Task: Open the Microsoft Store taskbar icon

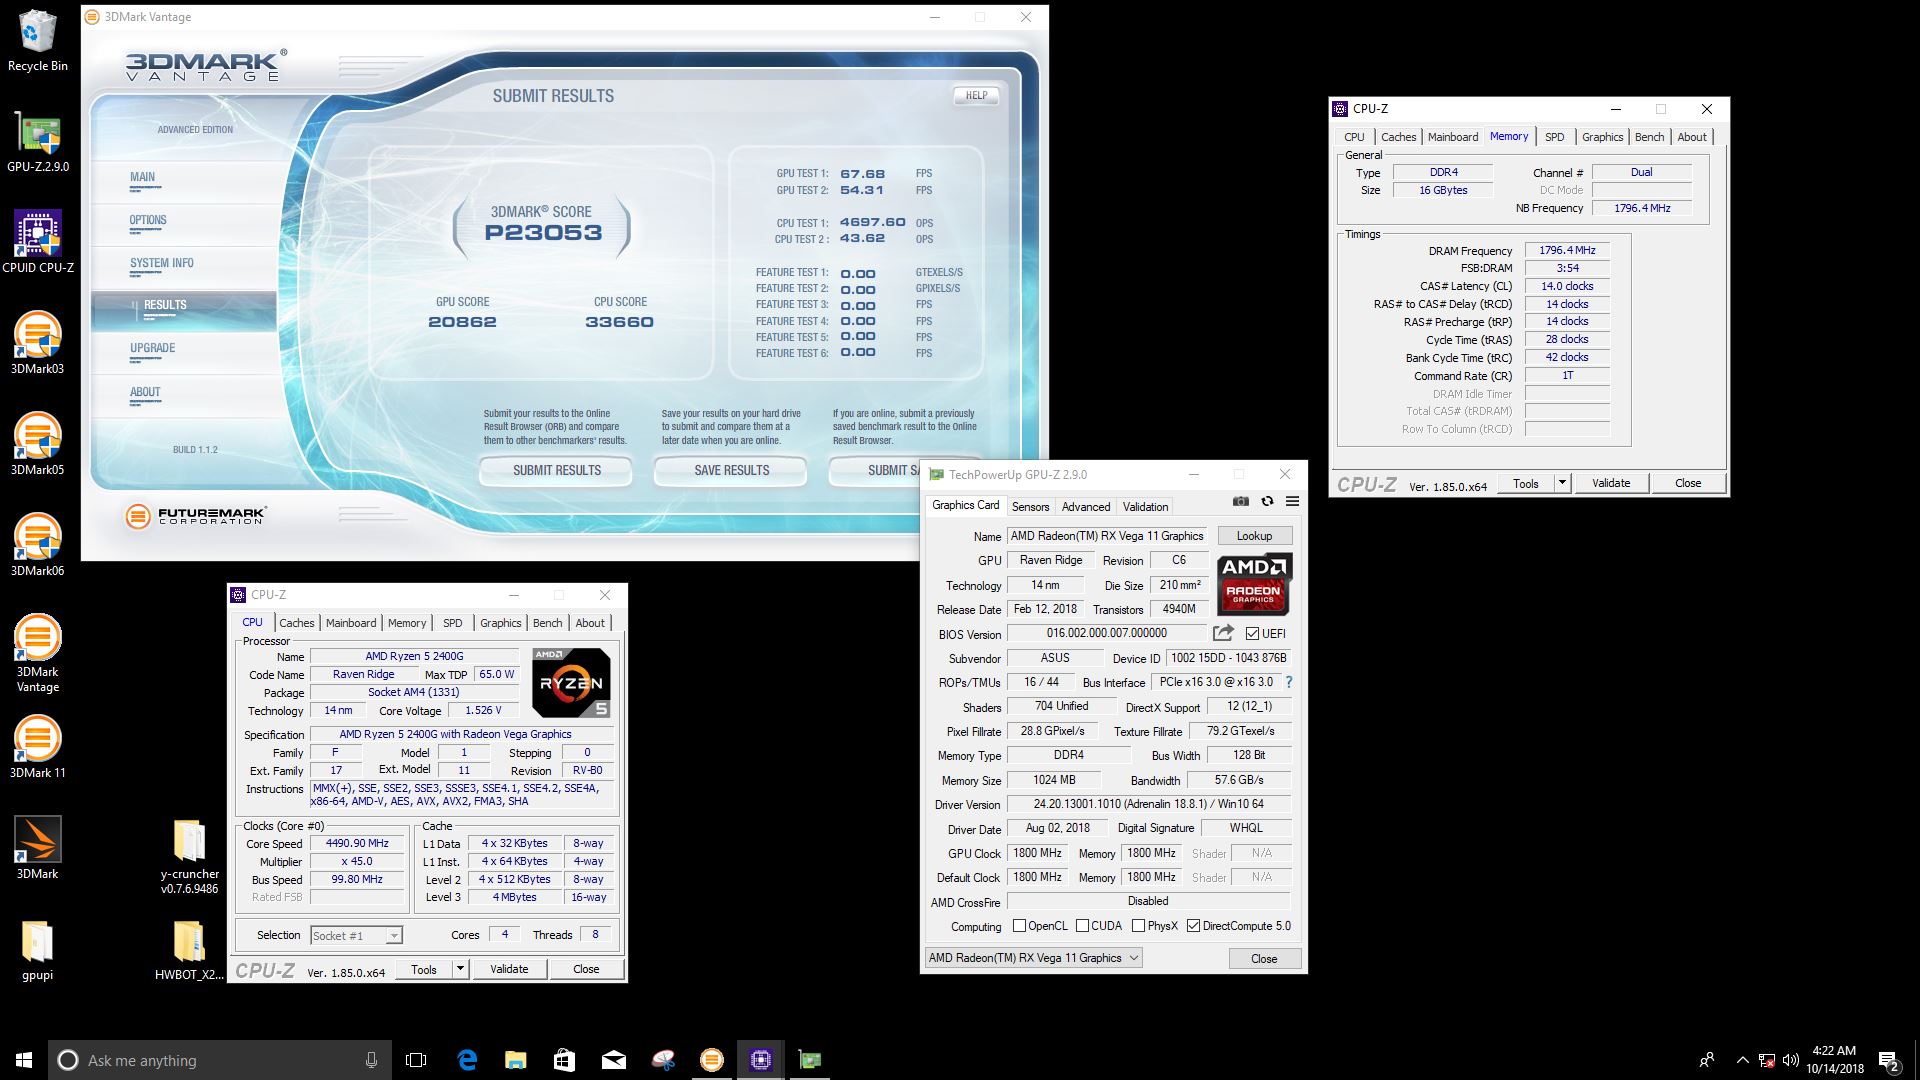Action: (x=564, y=1060)
